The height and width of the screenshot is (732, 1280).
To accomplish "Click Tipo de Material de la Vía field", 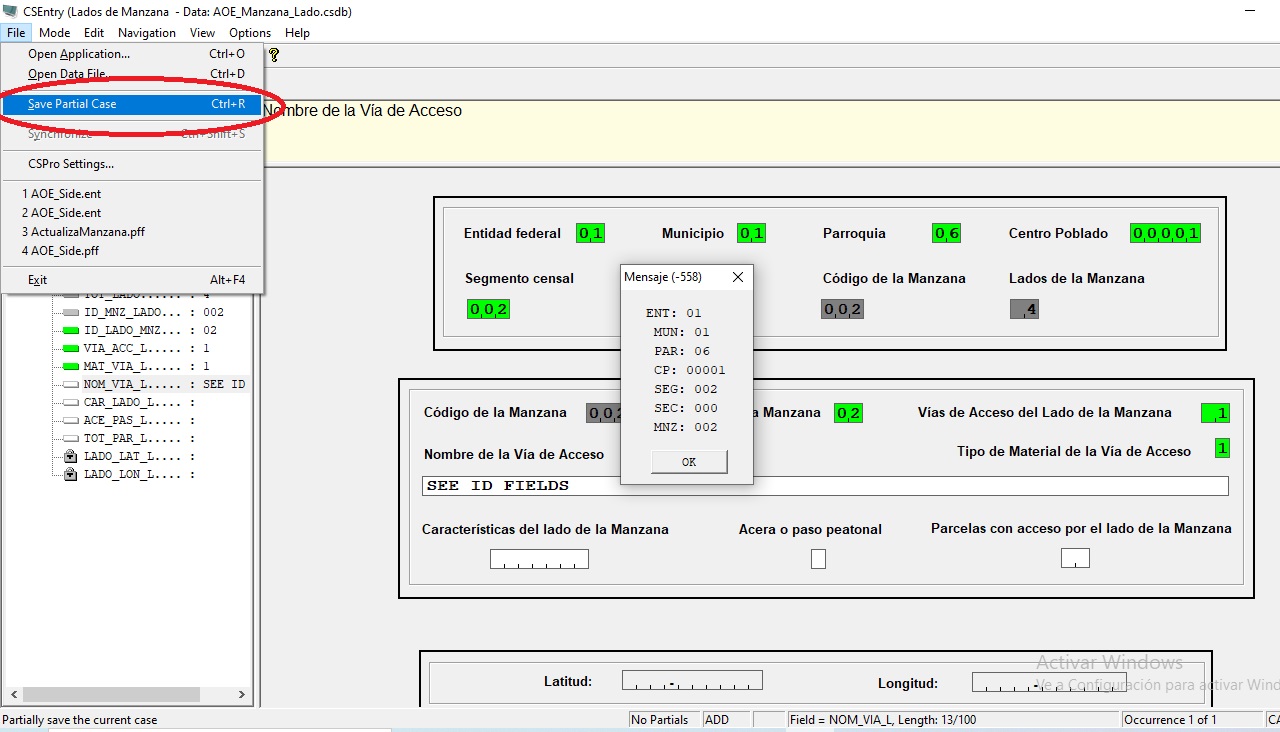I will [x=1222, y=448].
